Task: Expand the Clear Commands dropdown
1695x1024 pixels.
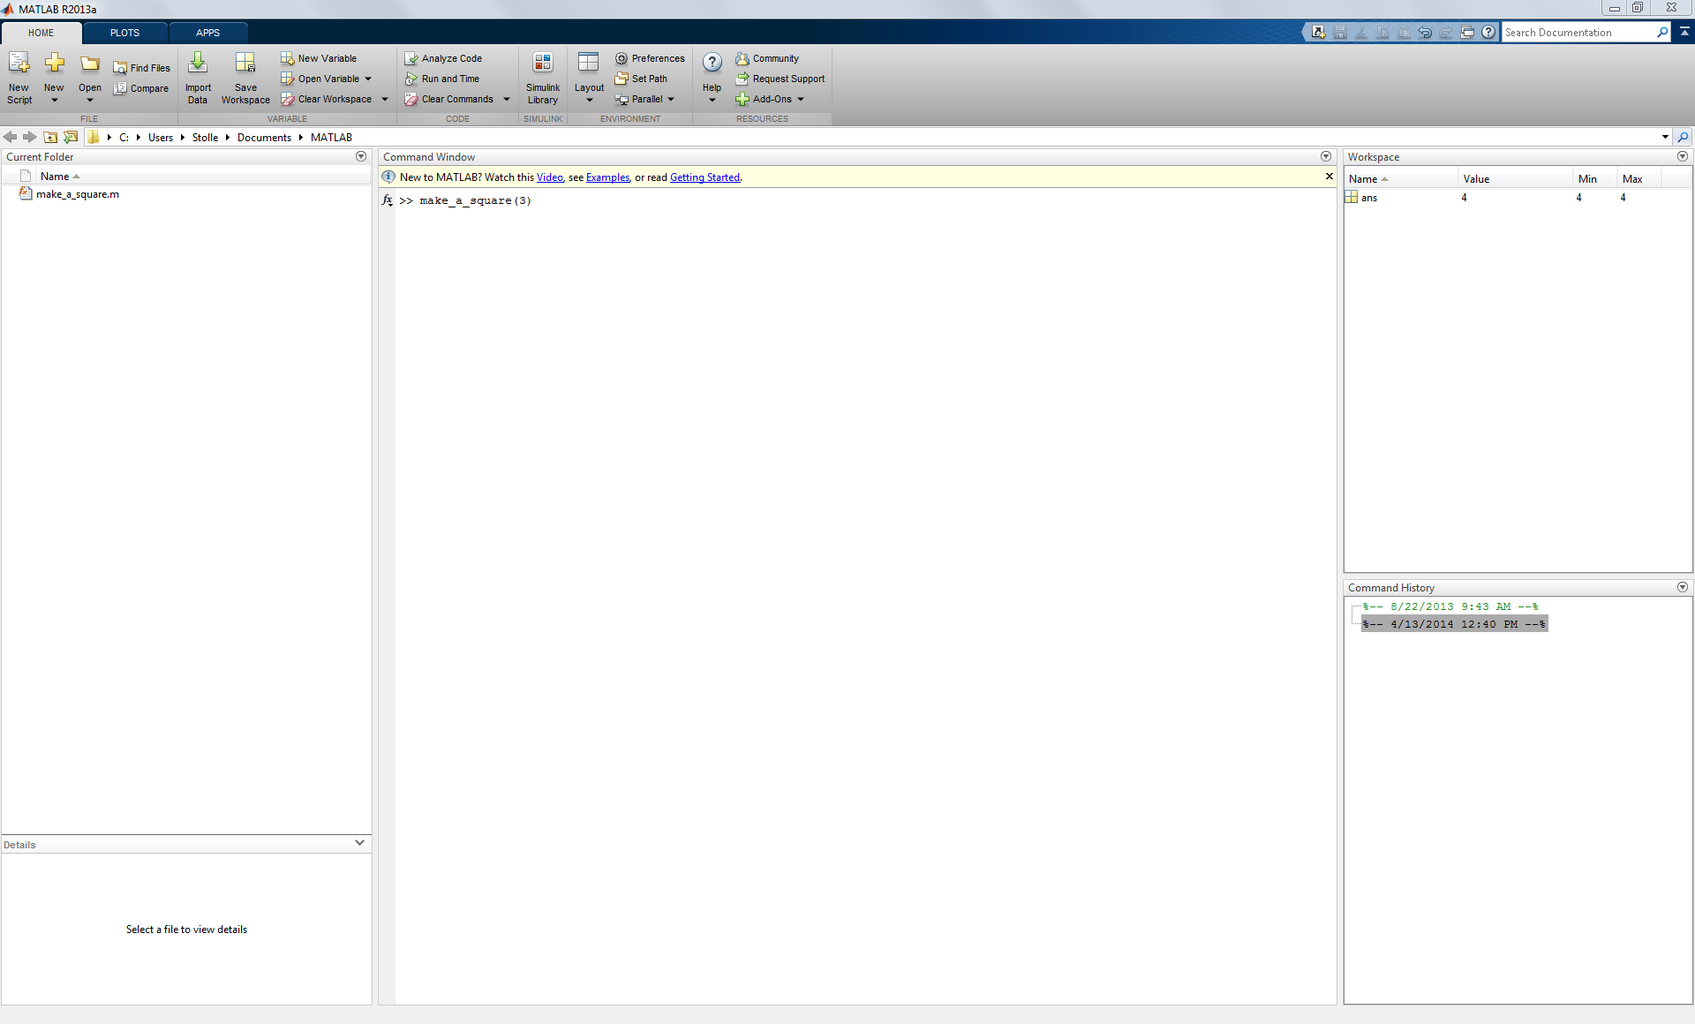Action: click(506, 99)
